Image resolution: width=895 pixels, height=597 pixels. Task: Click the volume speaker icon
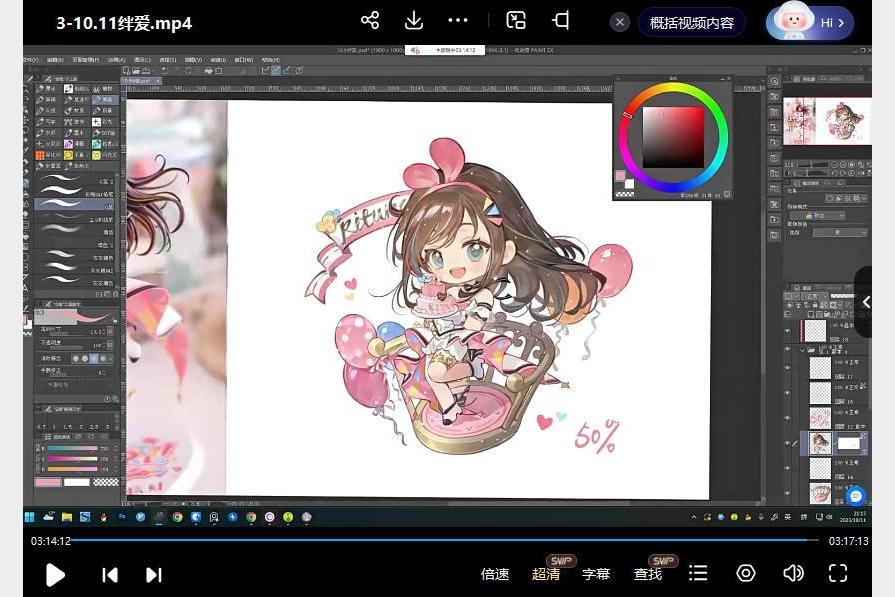click(x=793, y=573)
